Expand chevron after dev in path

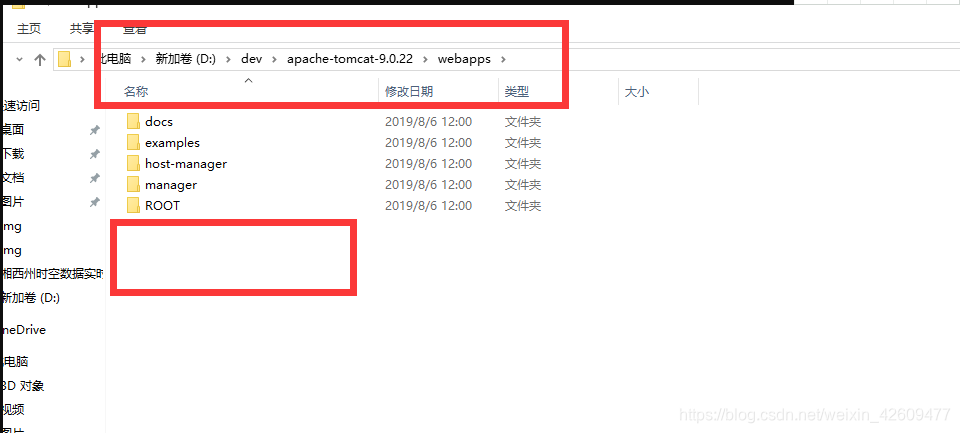(x=274, y=59)
